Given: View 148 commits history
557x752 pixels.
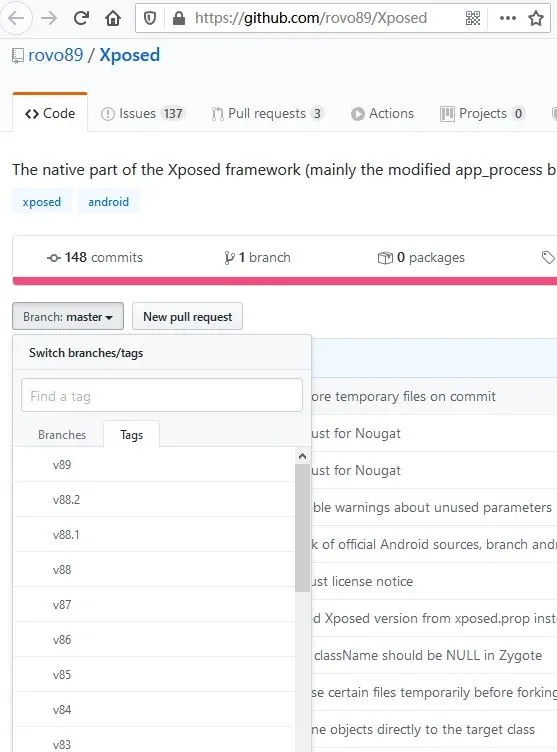Looking at the screenshot, I should 95,258.
